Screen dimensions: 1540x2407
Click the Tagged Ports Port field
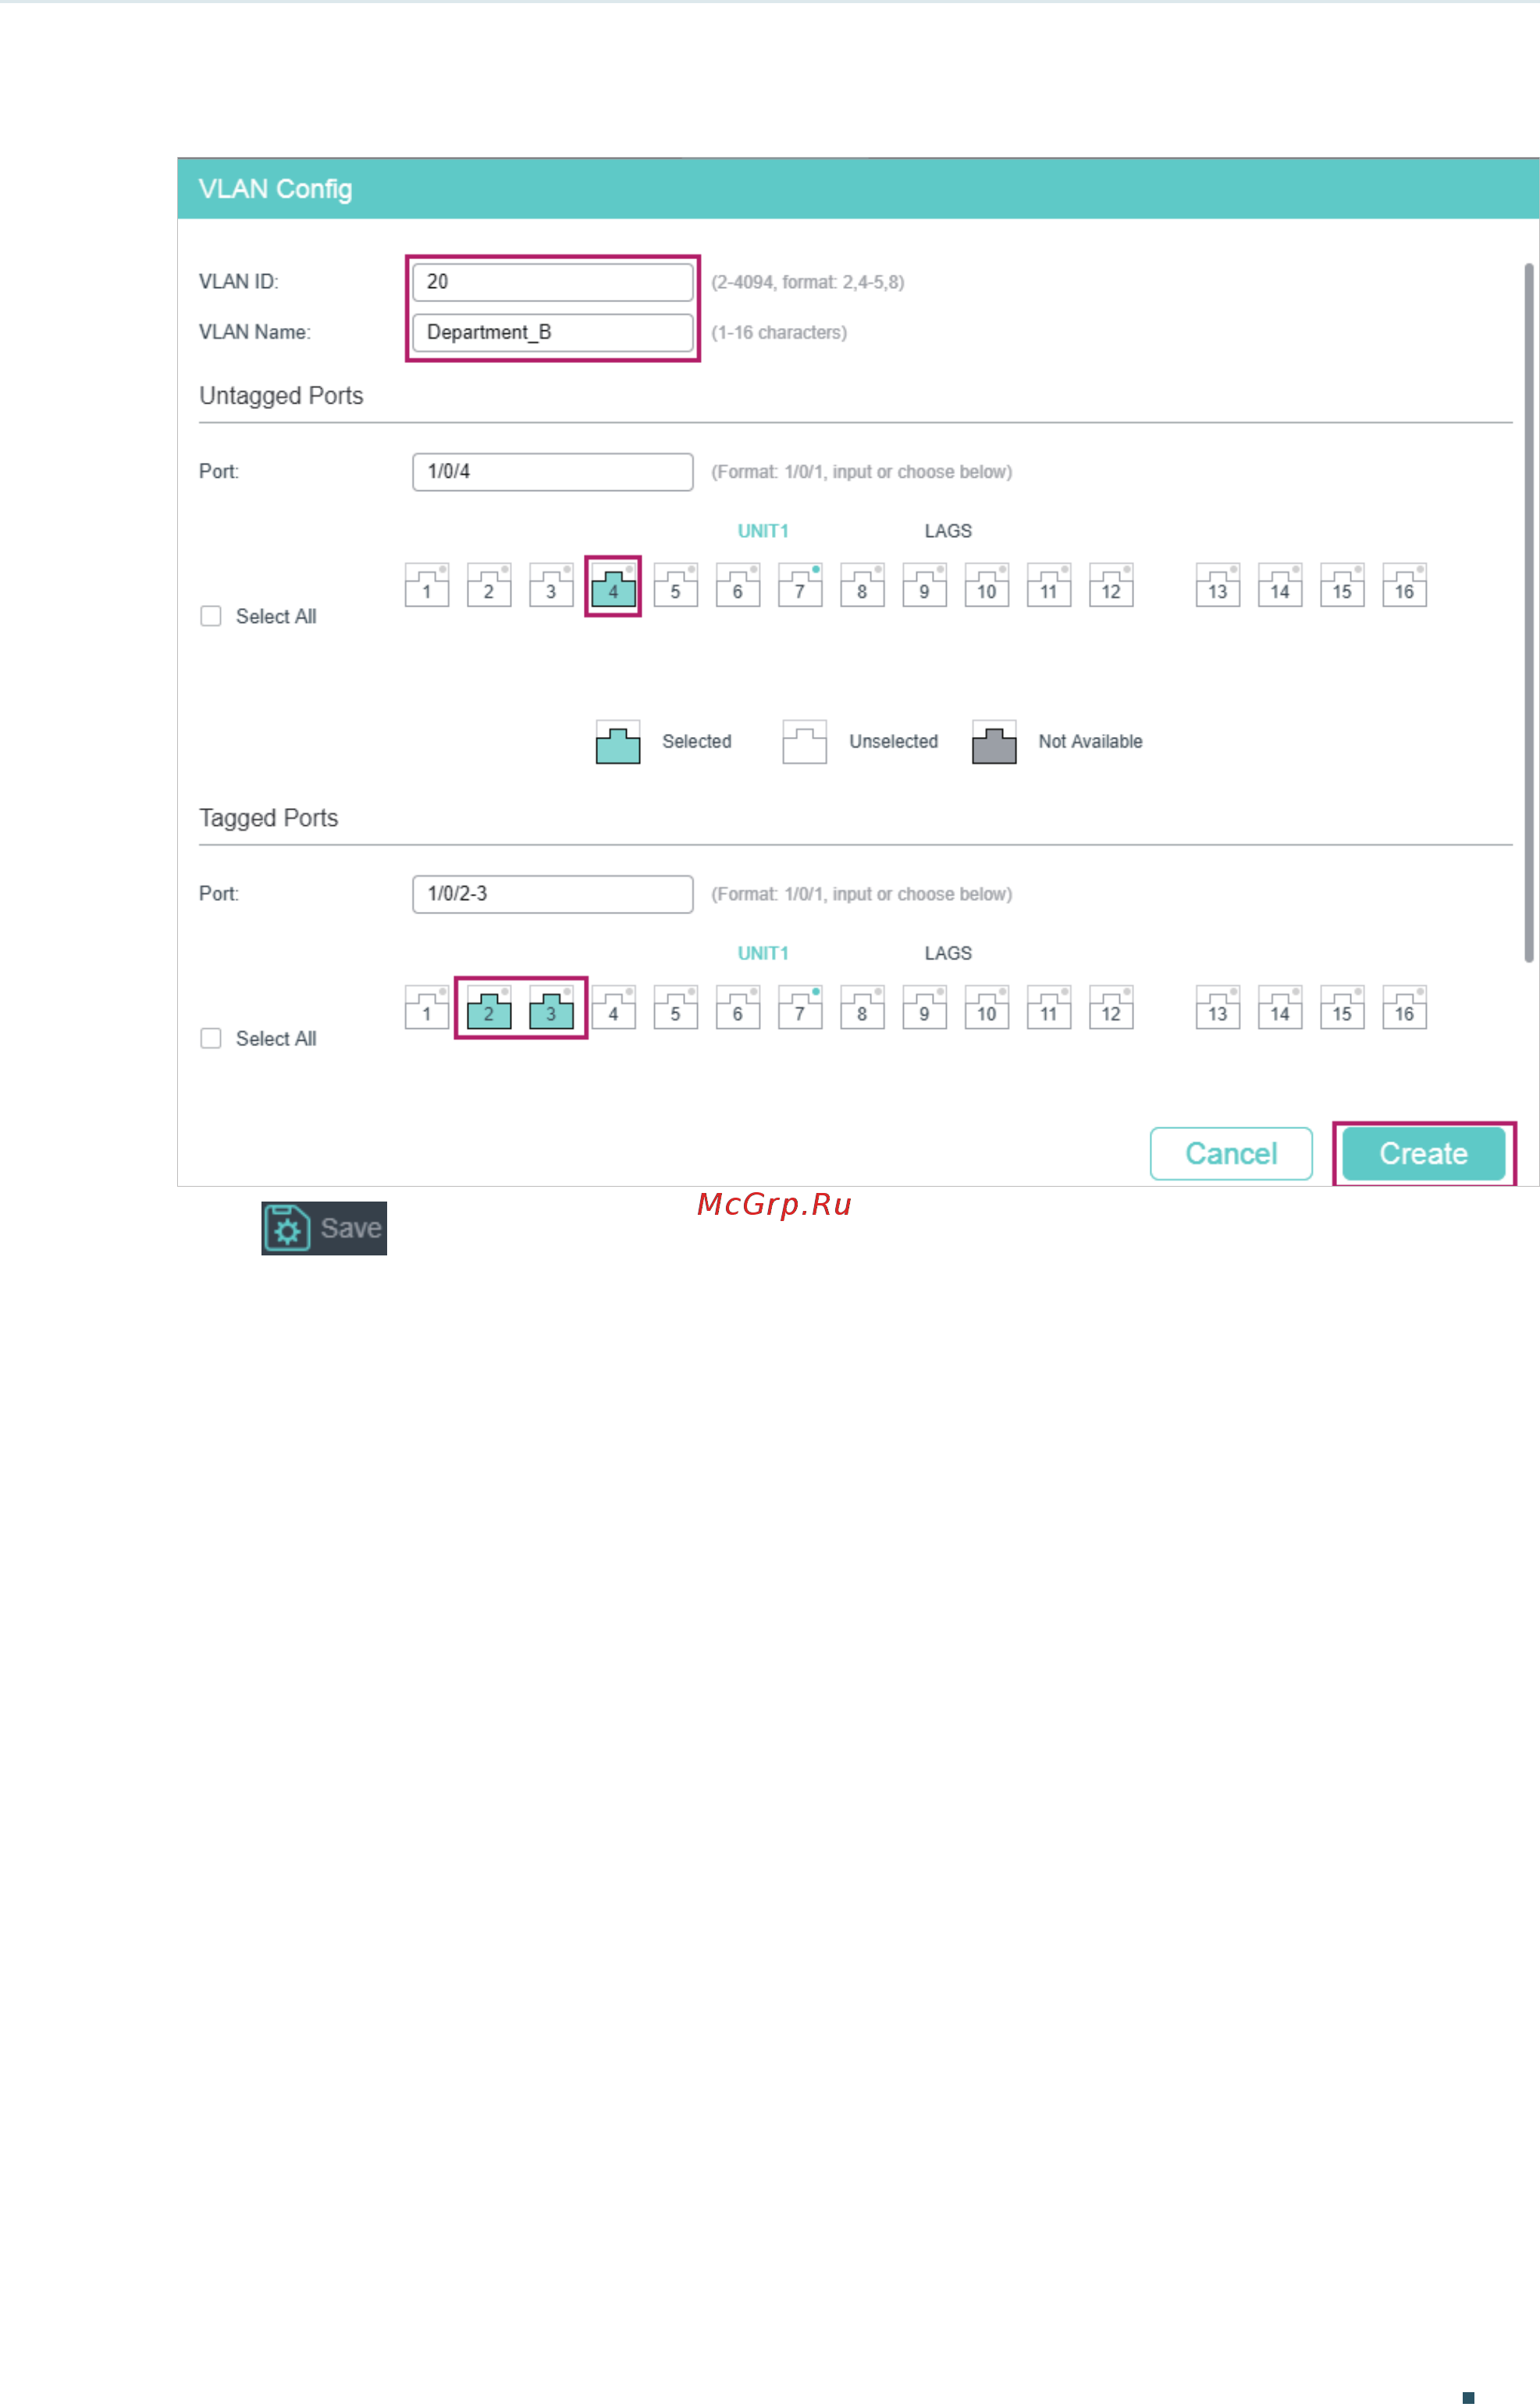coord(553,894)
